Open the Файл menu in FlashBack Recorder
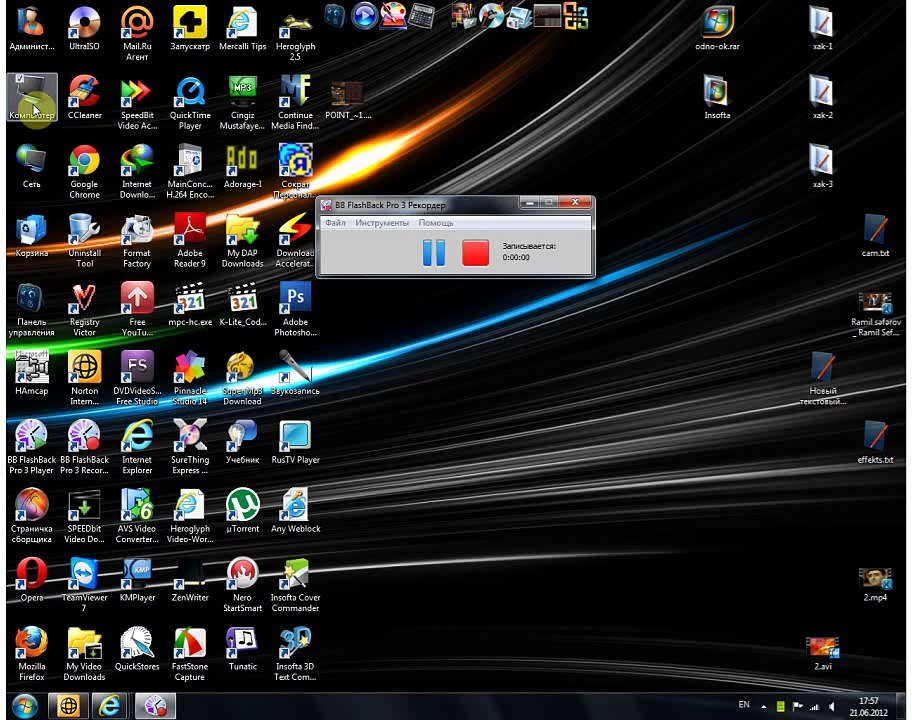Viewport: 912px width, 720px height. click(x=335, y=223)
